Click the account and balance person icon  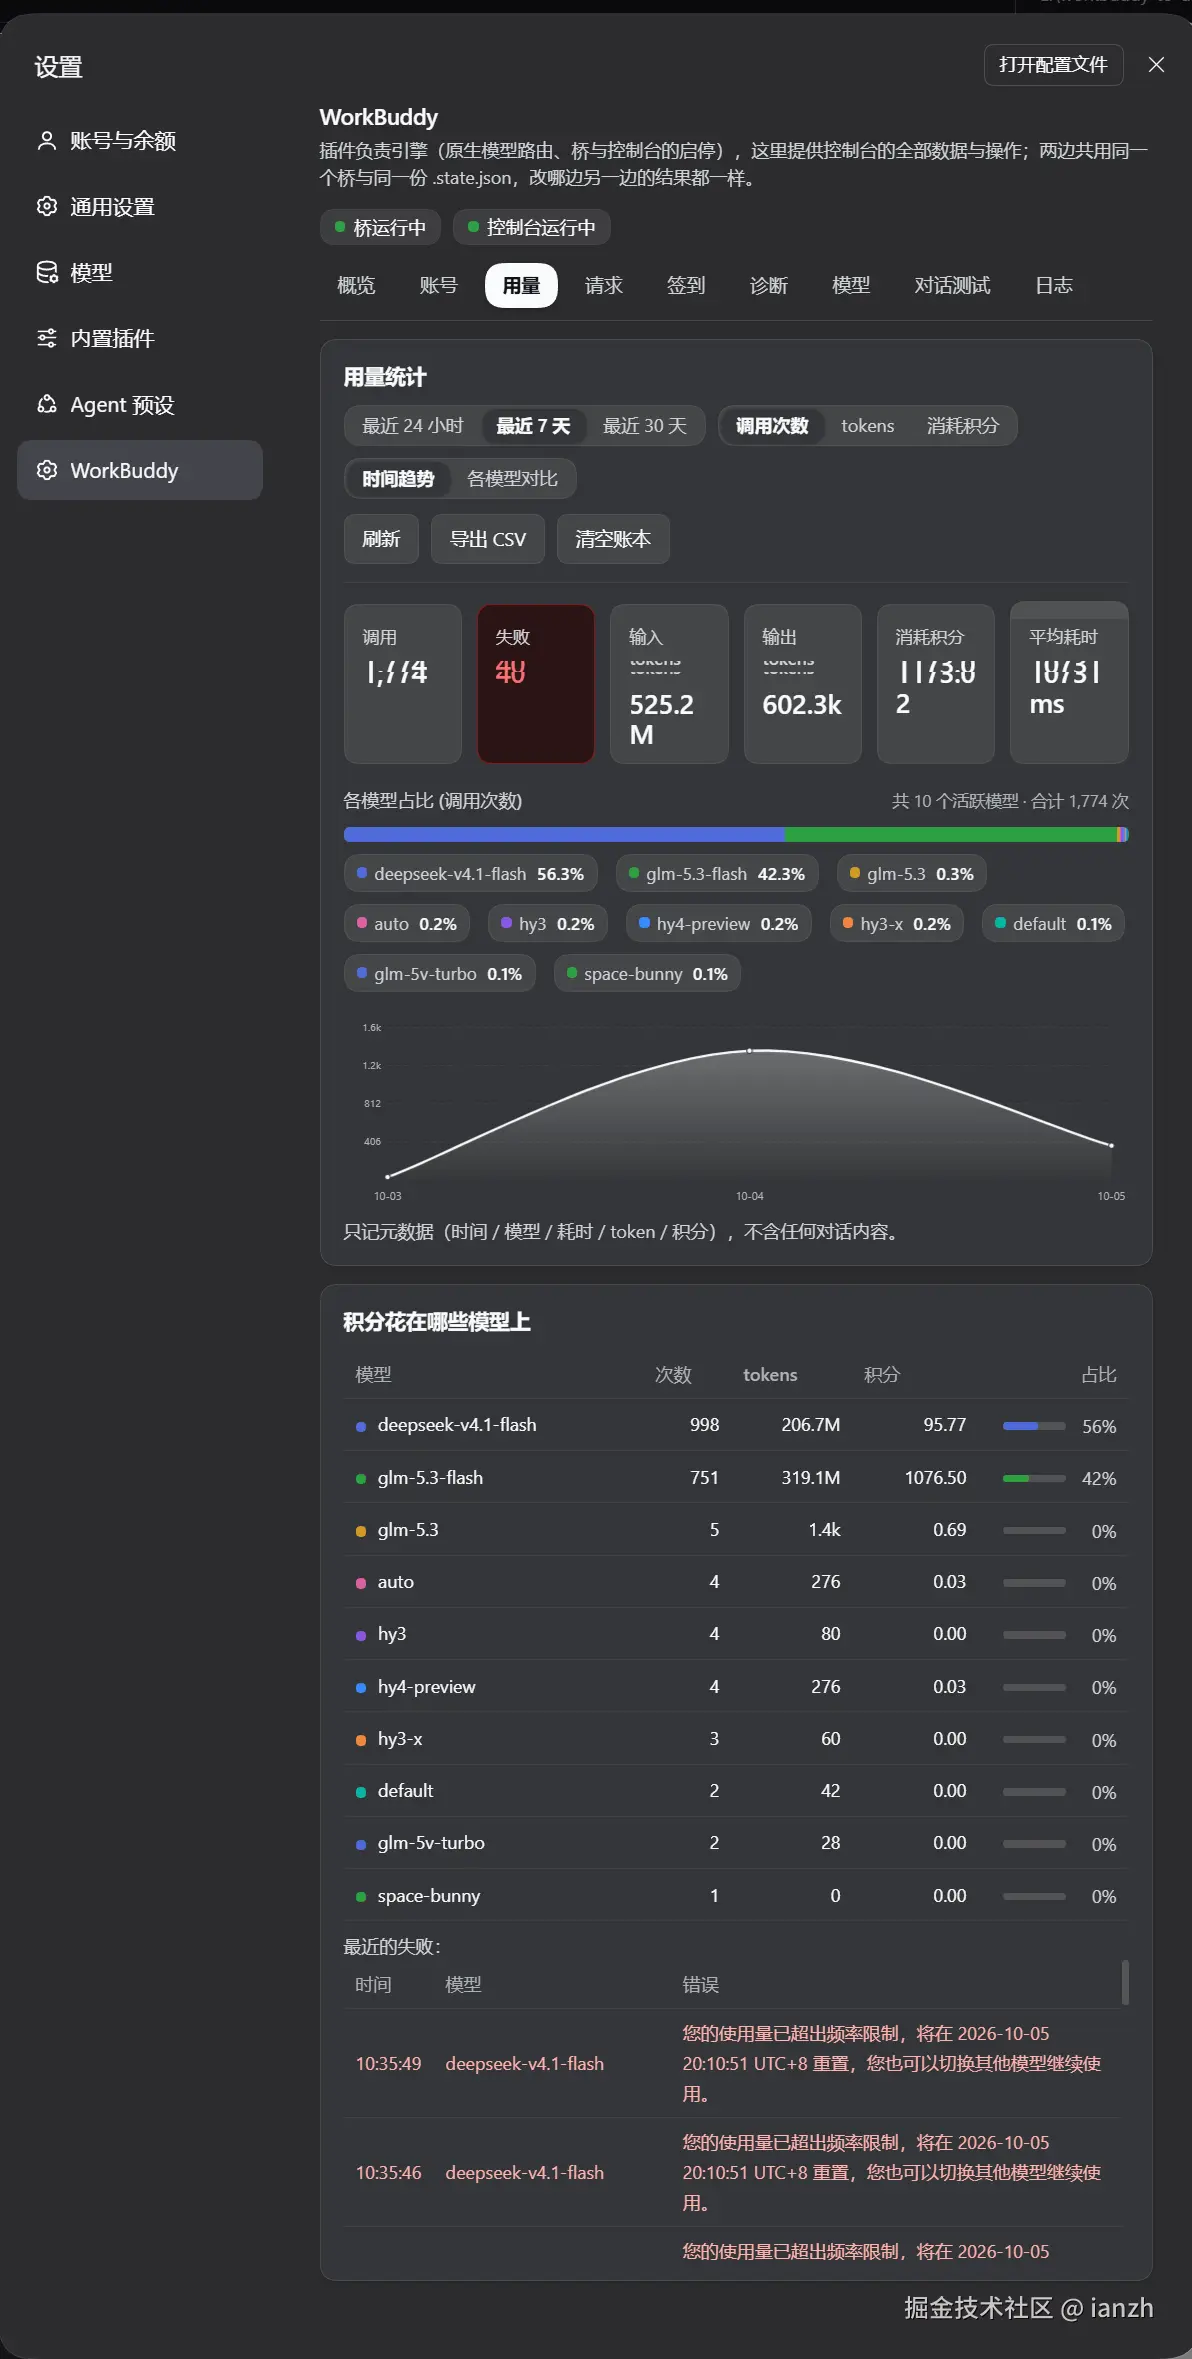click(46, 141)
